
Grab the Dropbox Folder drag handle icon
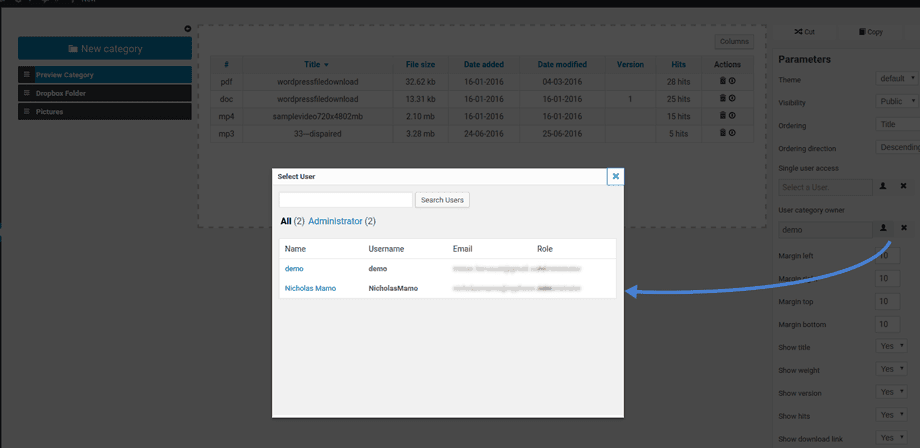pos(27,93)
